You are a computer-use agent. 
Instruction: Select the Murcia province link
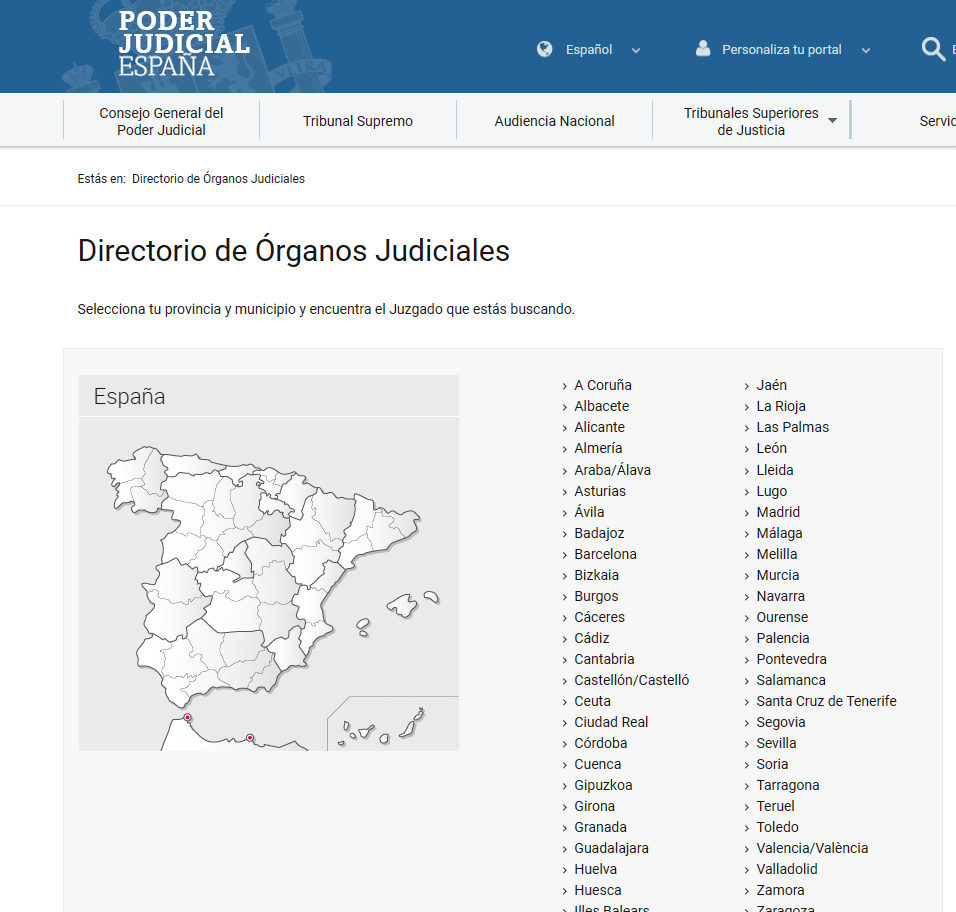click(x=777, y=575)
